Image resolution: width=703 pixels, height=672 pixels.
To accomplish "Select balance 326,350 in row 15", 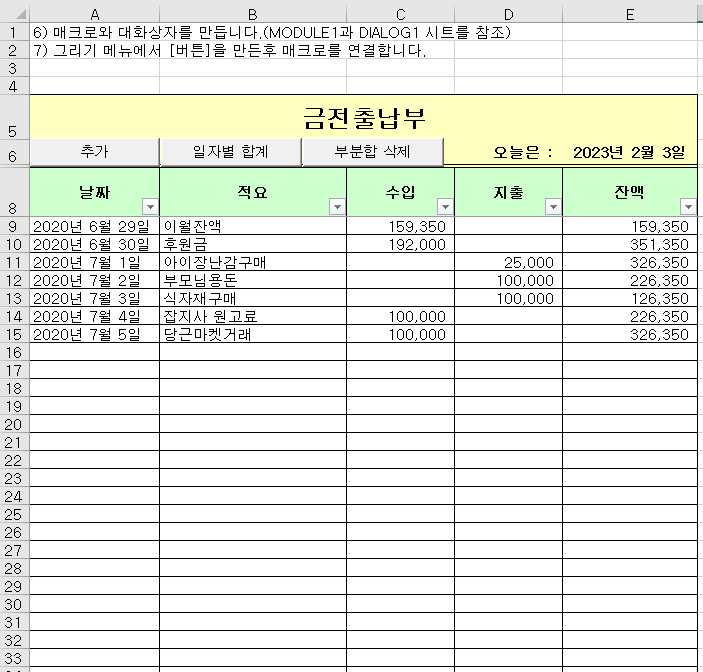I will click(x=630, y=334).
